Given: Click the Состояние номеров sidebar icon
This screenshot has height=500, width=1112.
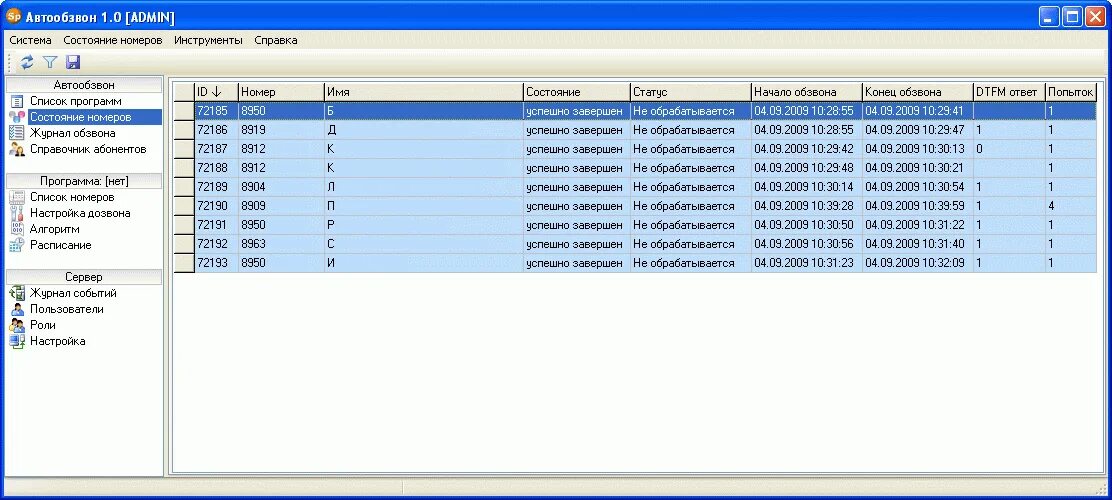Looking at the screenshot, I should click(x=17, y=117).
